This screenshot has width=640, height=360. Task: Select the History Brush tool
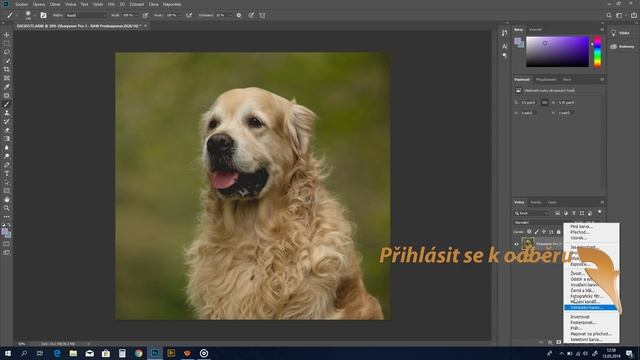[7, 121]
